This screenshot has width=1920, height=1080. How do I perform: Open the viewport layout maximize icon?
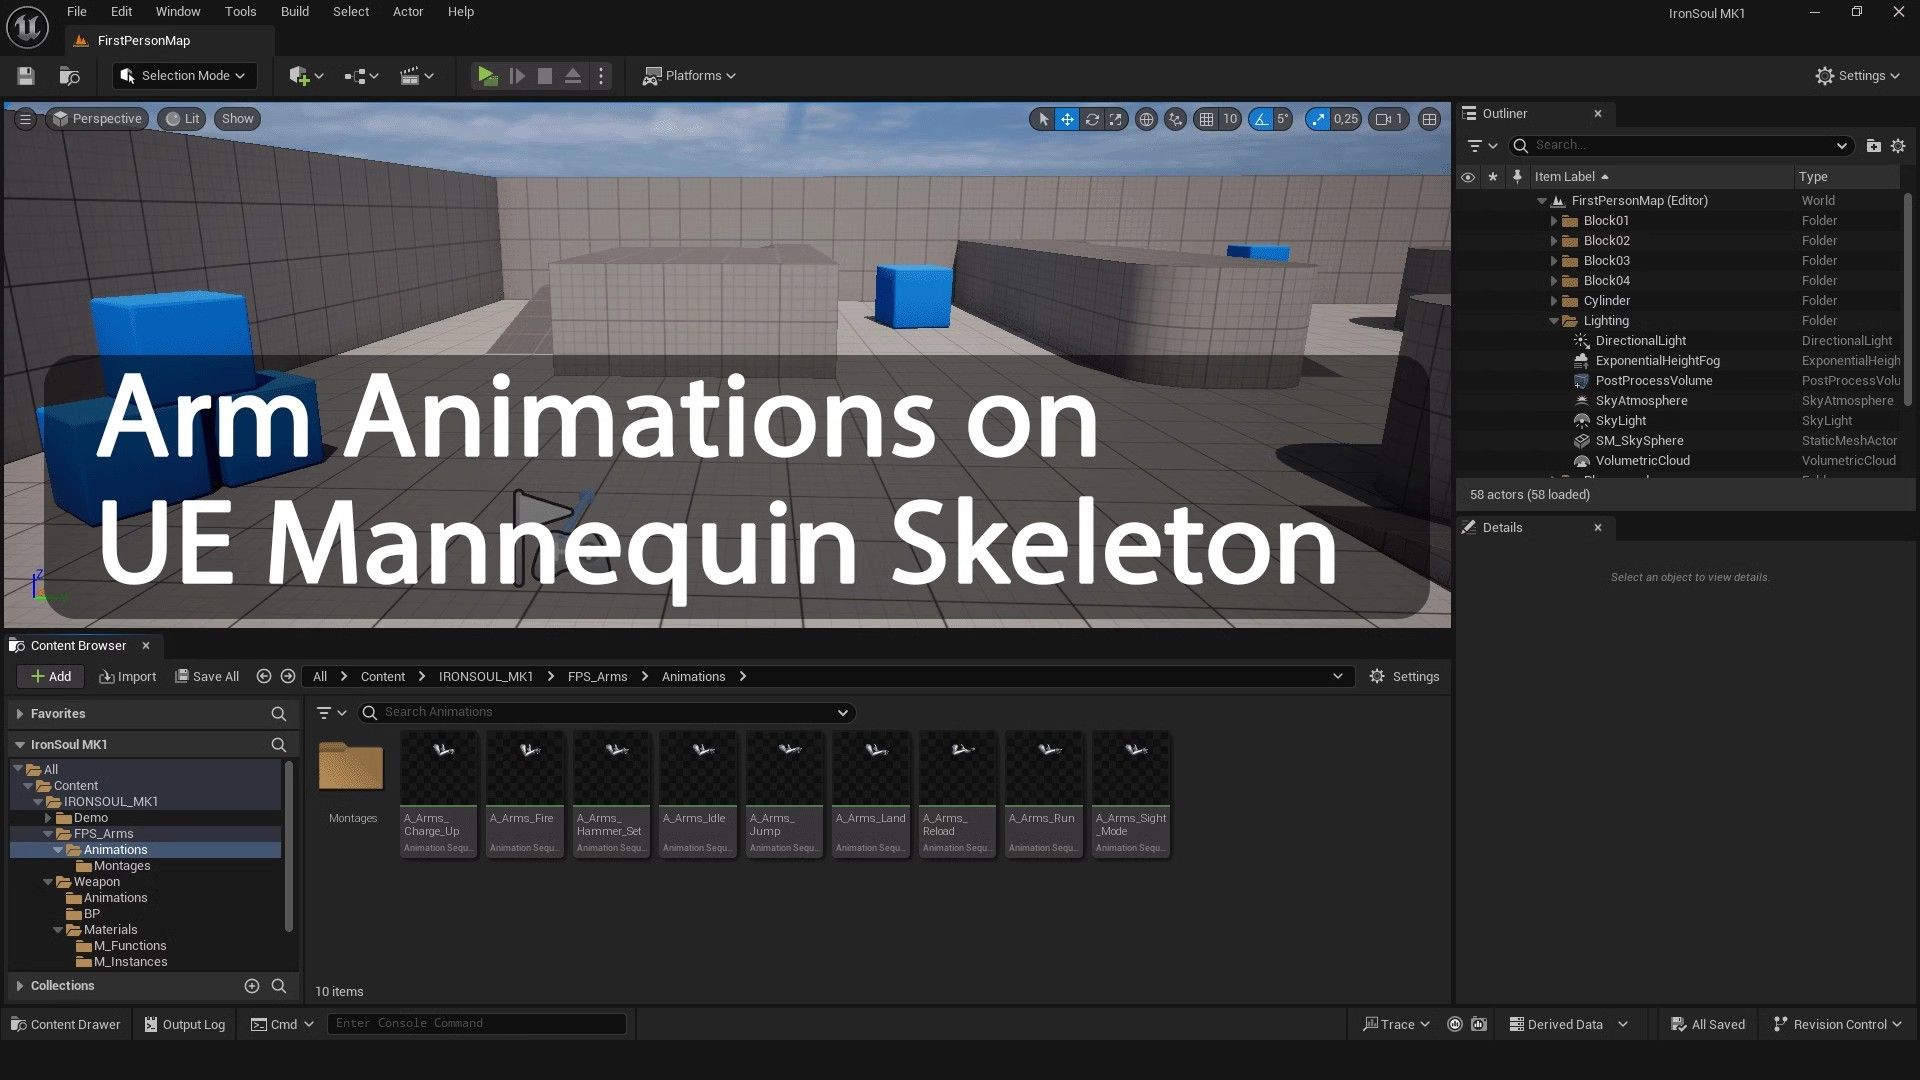tap(1430, 119)
